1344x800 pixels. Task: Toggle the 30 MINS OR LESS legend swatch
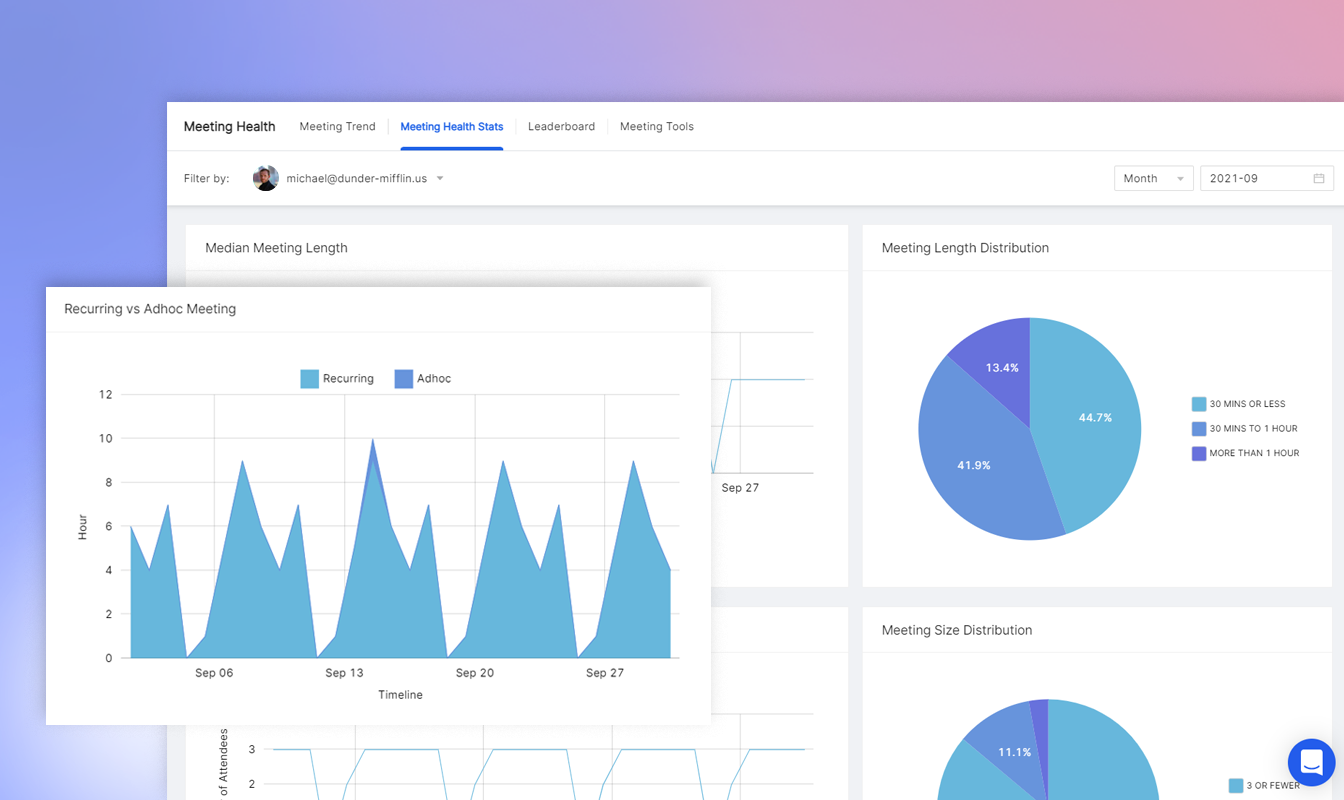1199,404
